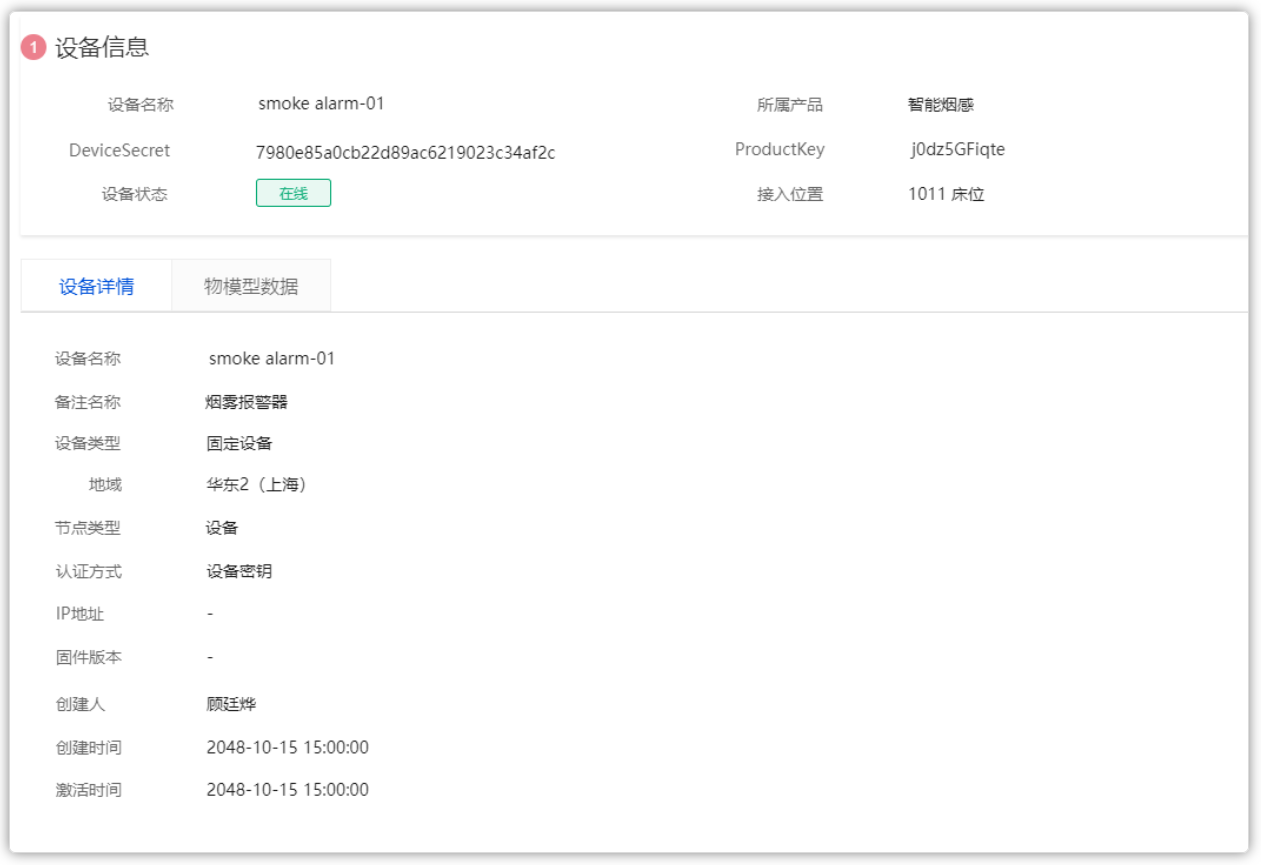
Task: Click the 激活时间 value 2048-10-15 15:00:00
Action: (x=288, y=790)
